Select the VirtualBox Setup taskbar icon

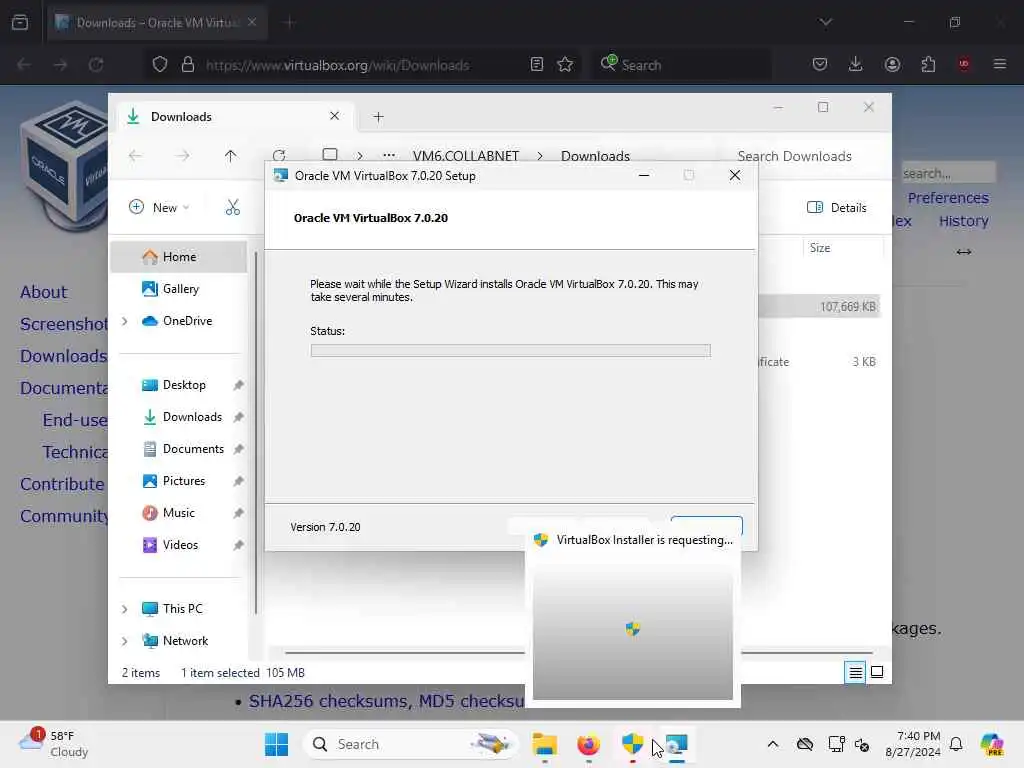[x=677, y=744]
